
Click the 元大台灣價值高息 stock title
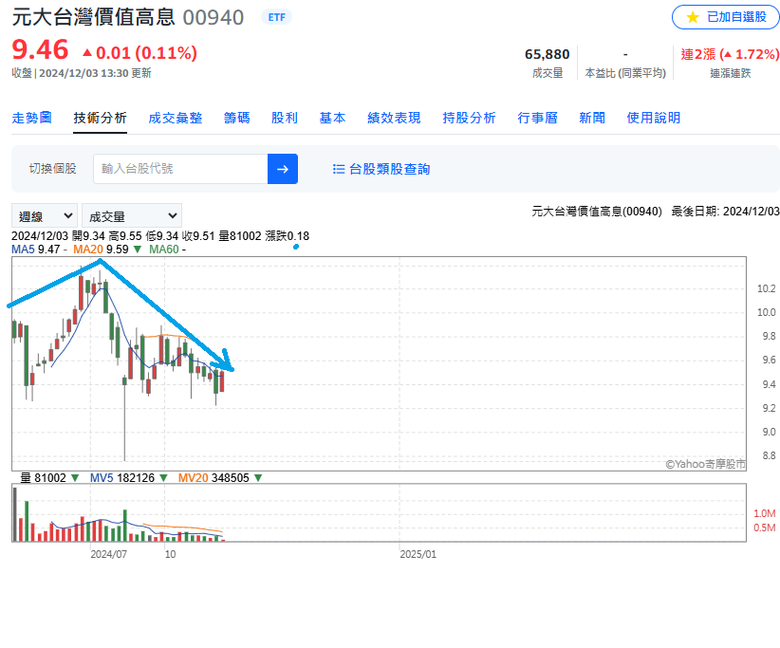[x=94, y=17]
